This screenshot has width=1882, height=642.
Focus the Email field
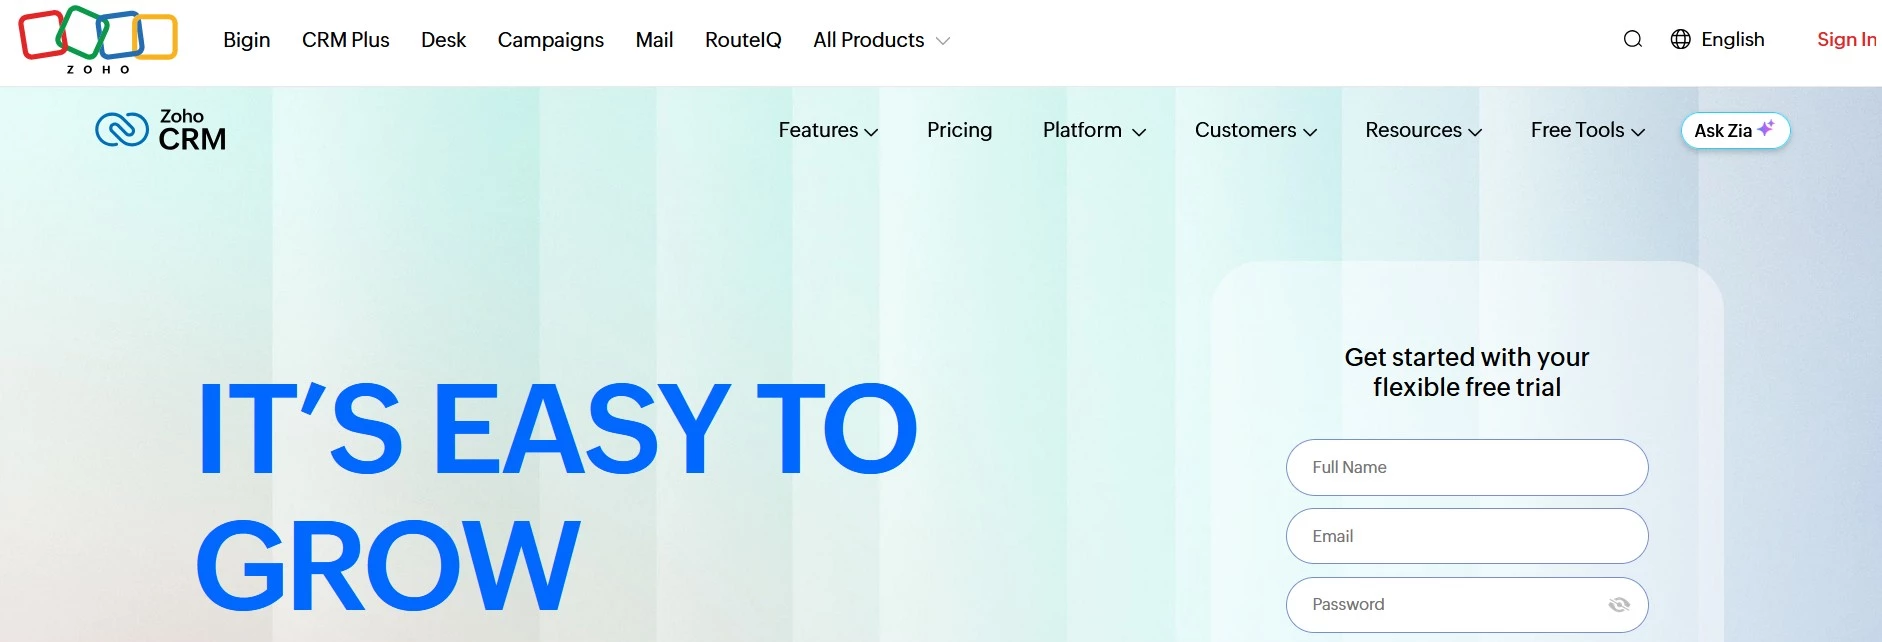coord(1467,536)
